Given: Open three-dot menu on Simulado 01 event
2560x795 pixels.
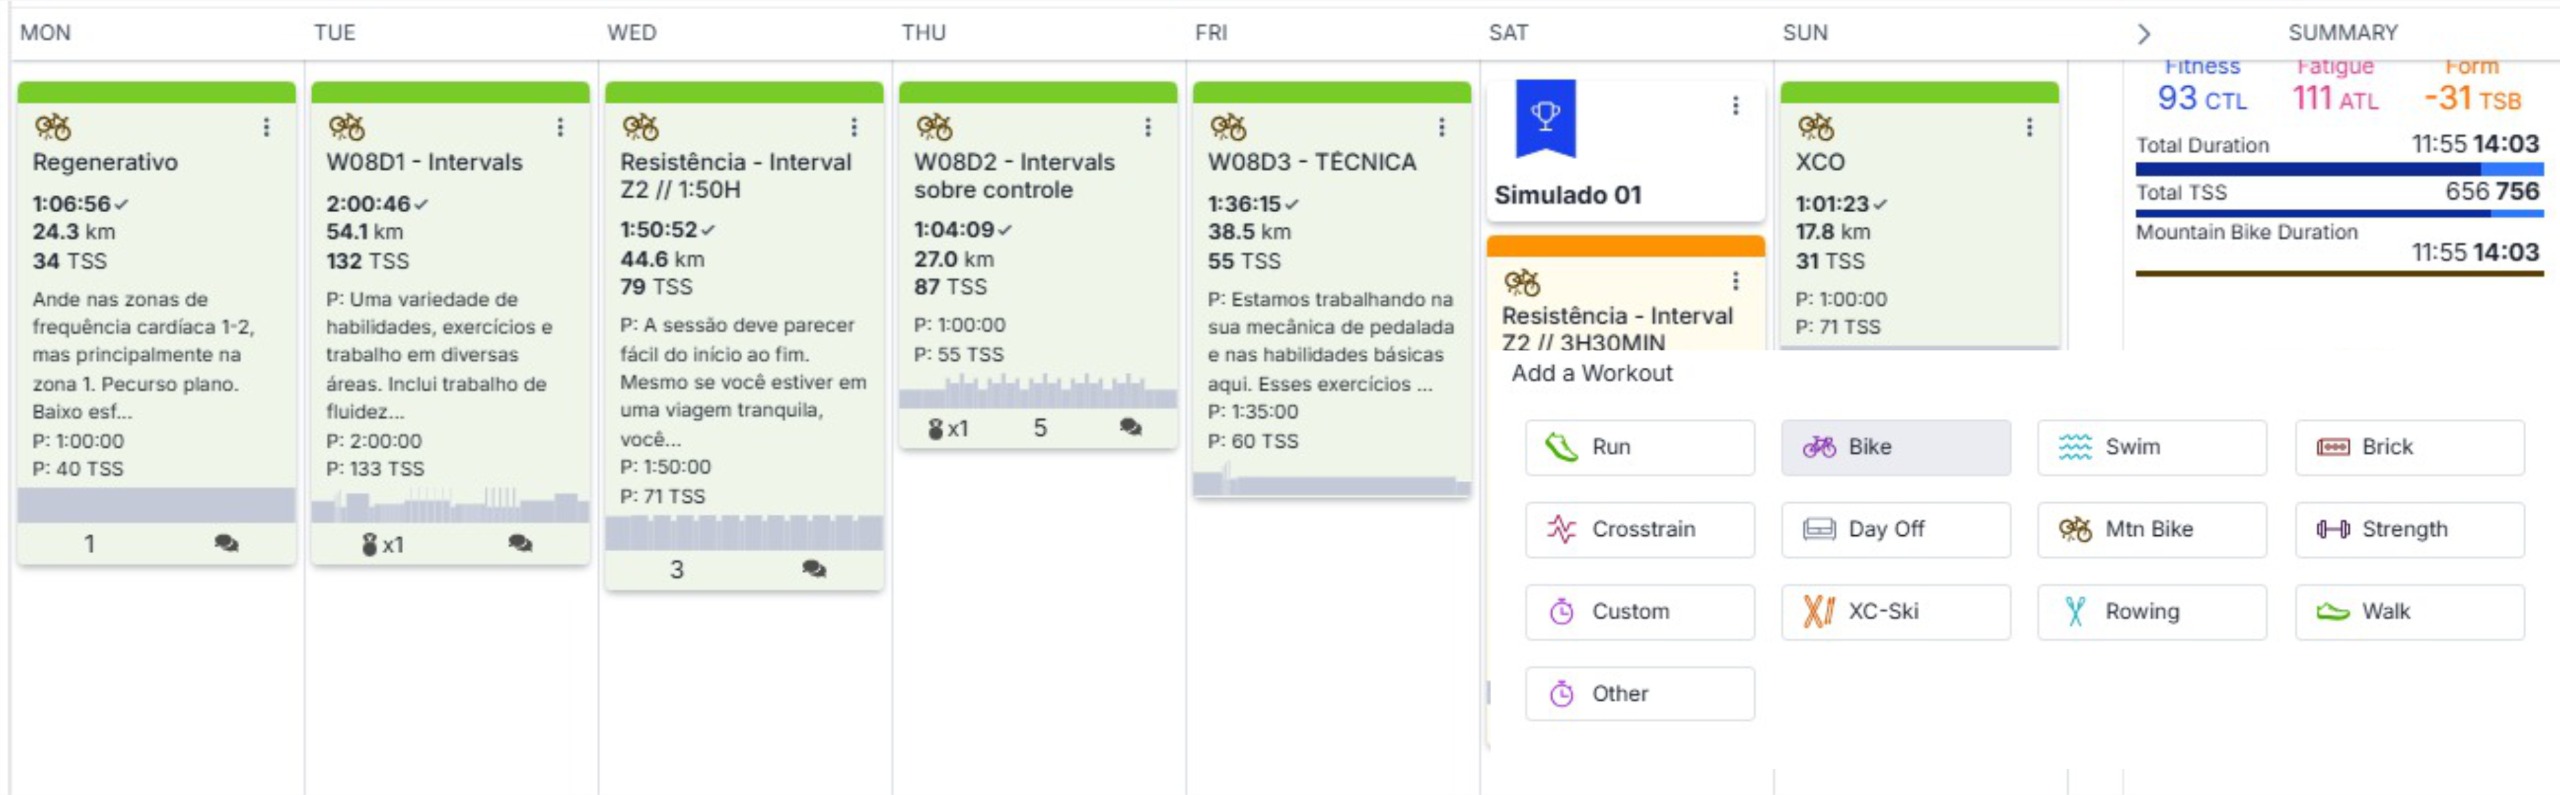Looking at the screenshot, I should tap(1735, 106).
